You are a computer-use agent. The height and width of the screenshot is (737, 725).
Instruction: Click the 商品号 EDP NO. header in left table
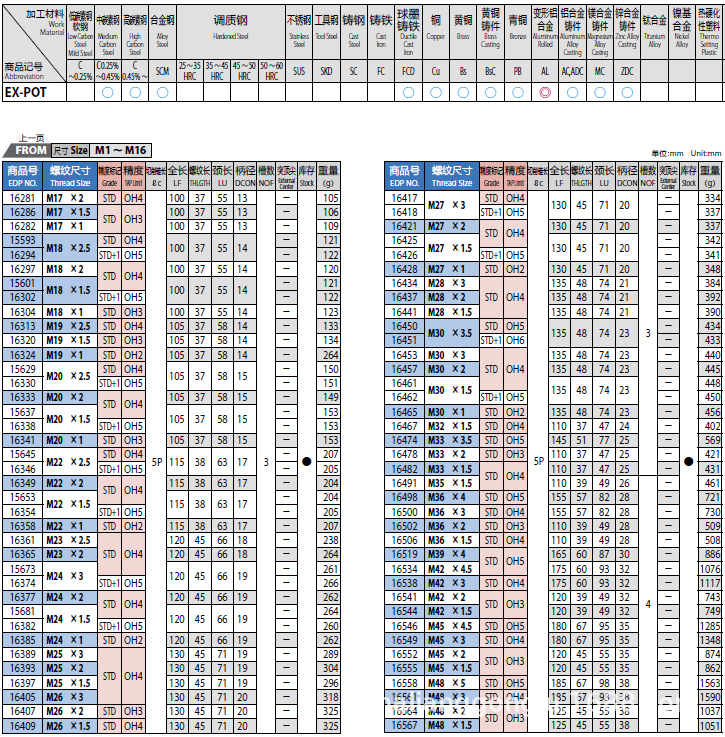(23, 176)
